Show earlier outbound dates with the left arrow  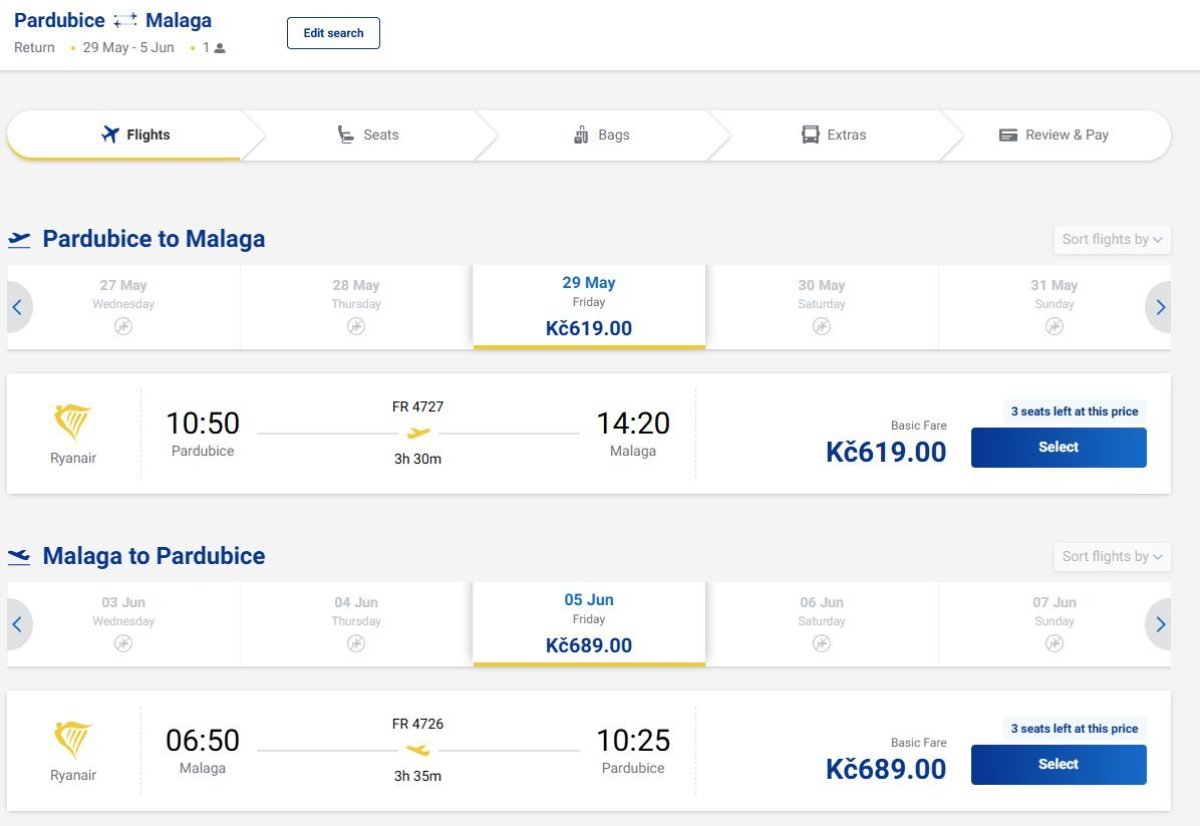pos(19,308)
